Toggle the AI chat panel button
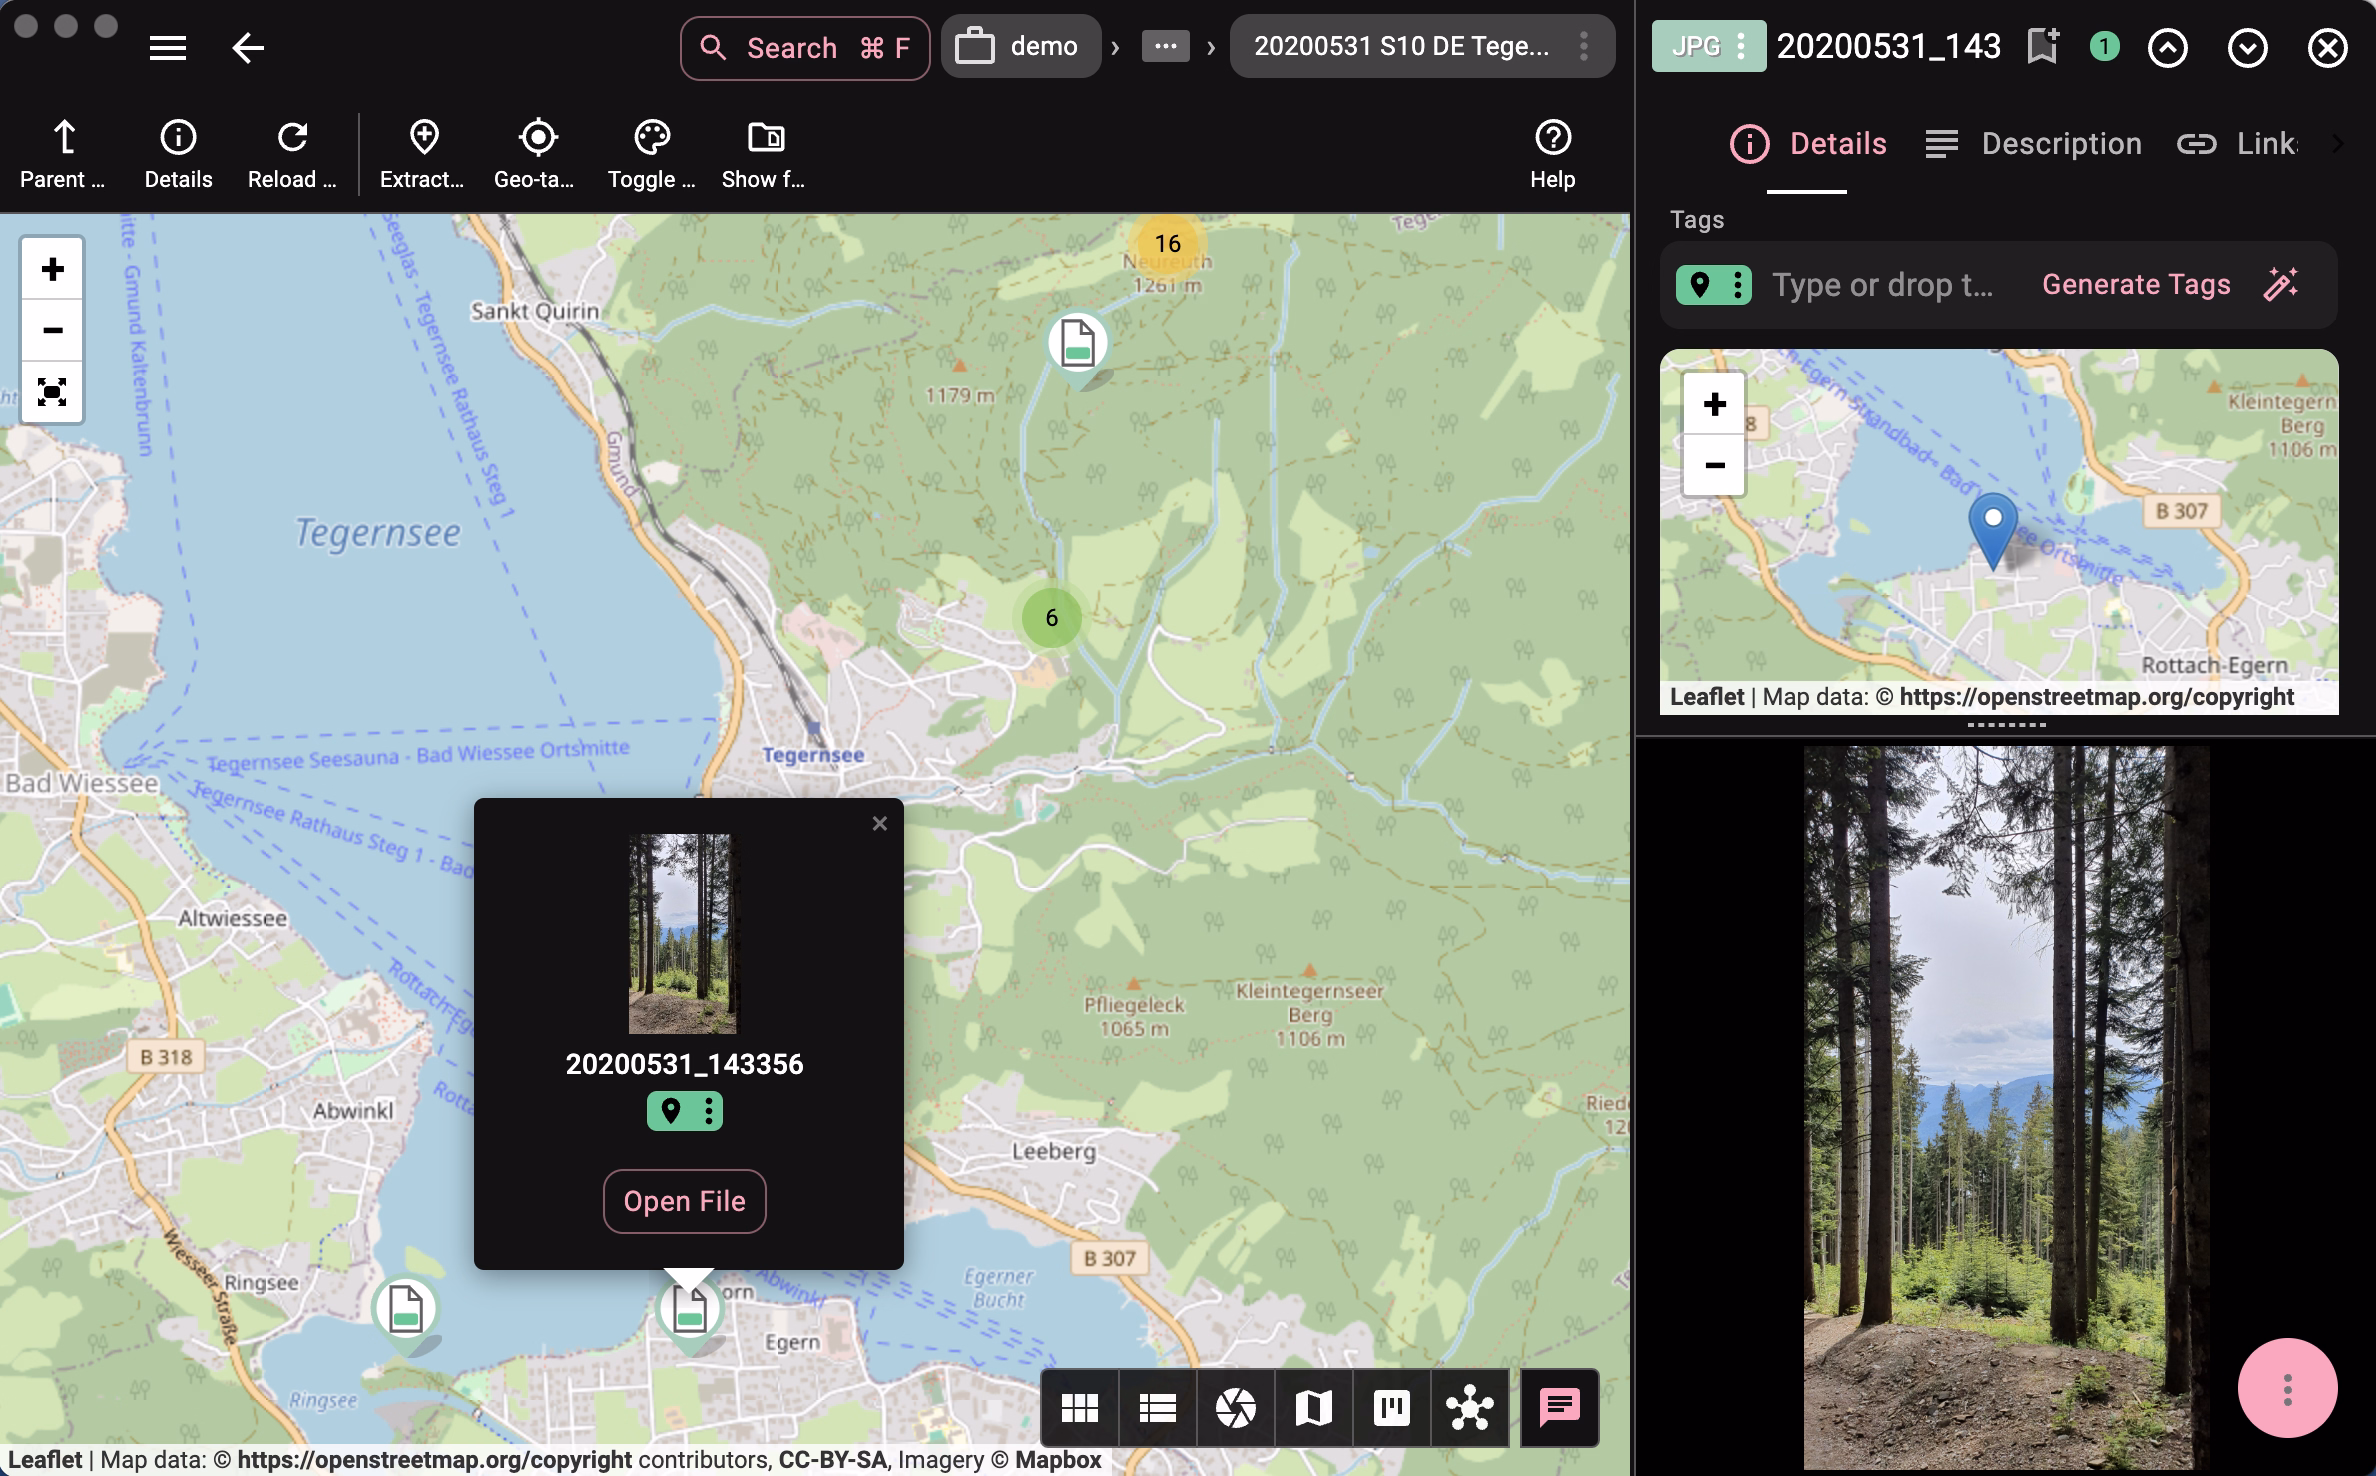 coord(1559,1408)
